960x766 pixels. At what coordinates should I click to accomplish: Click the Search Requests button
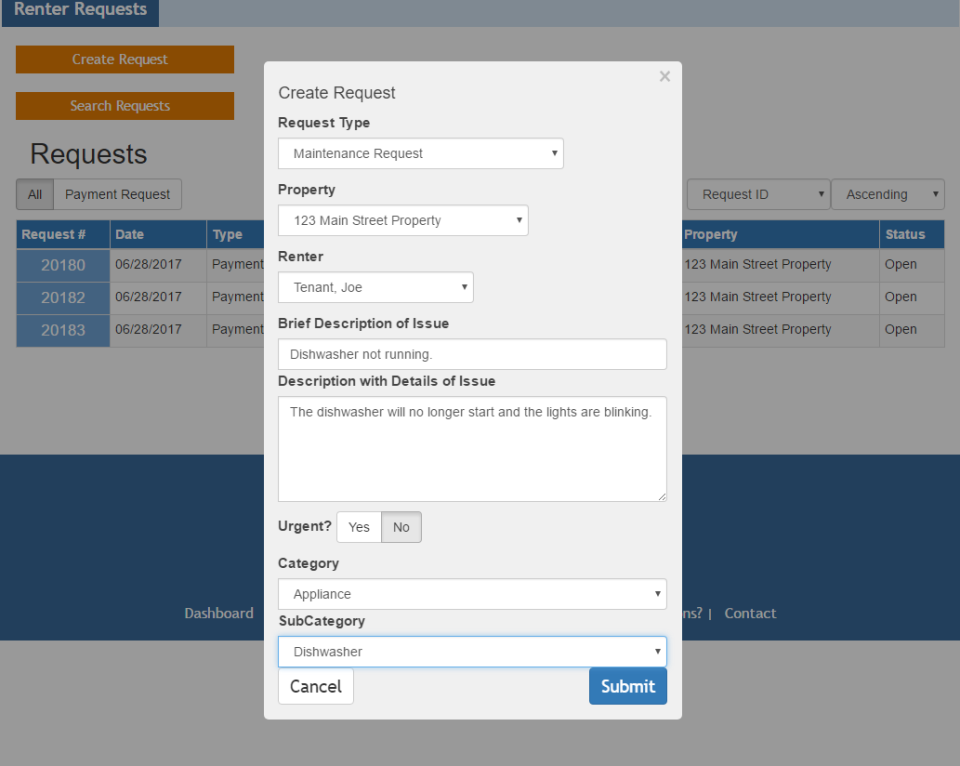[x=125, y=106]
